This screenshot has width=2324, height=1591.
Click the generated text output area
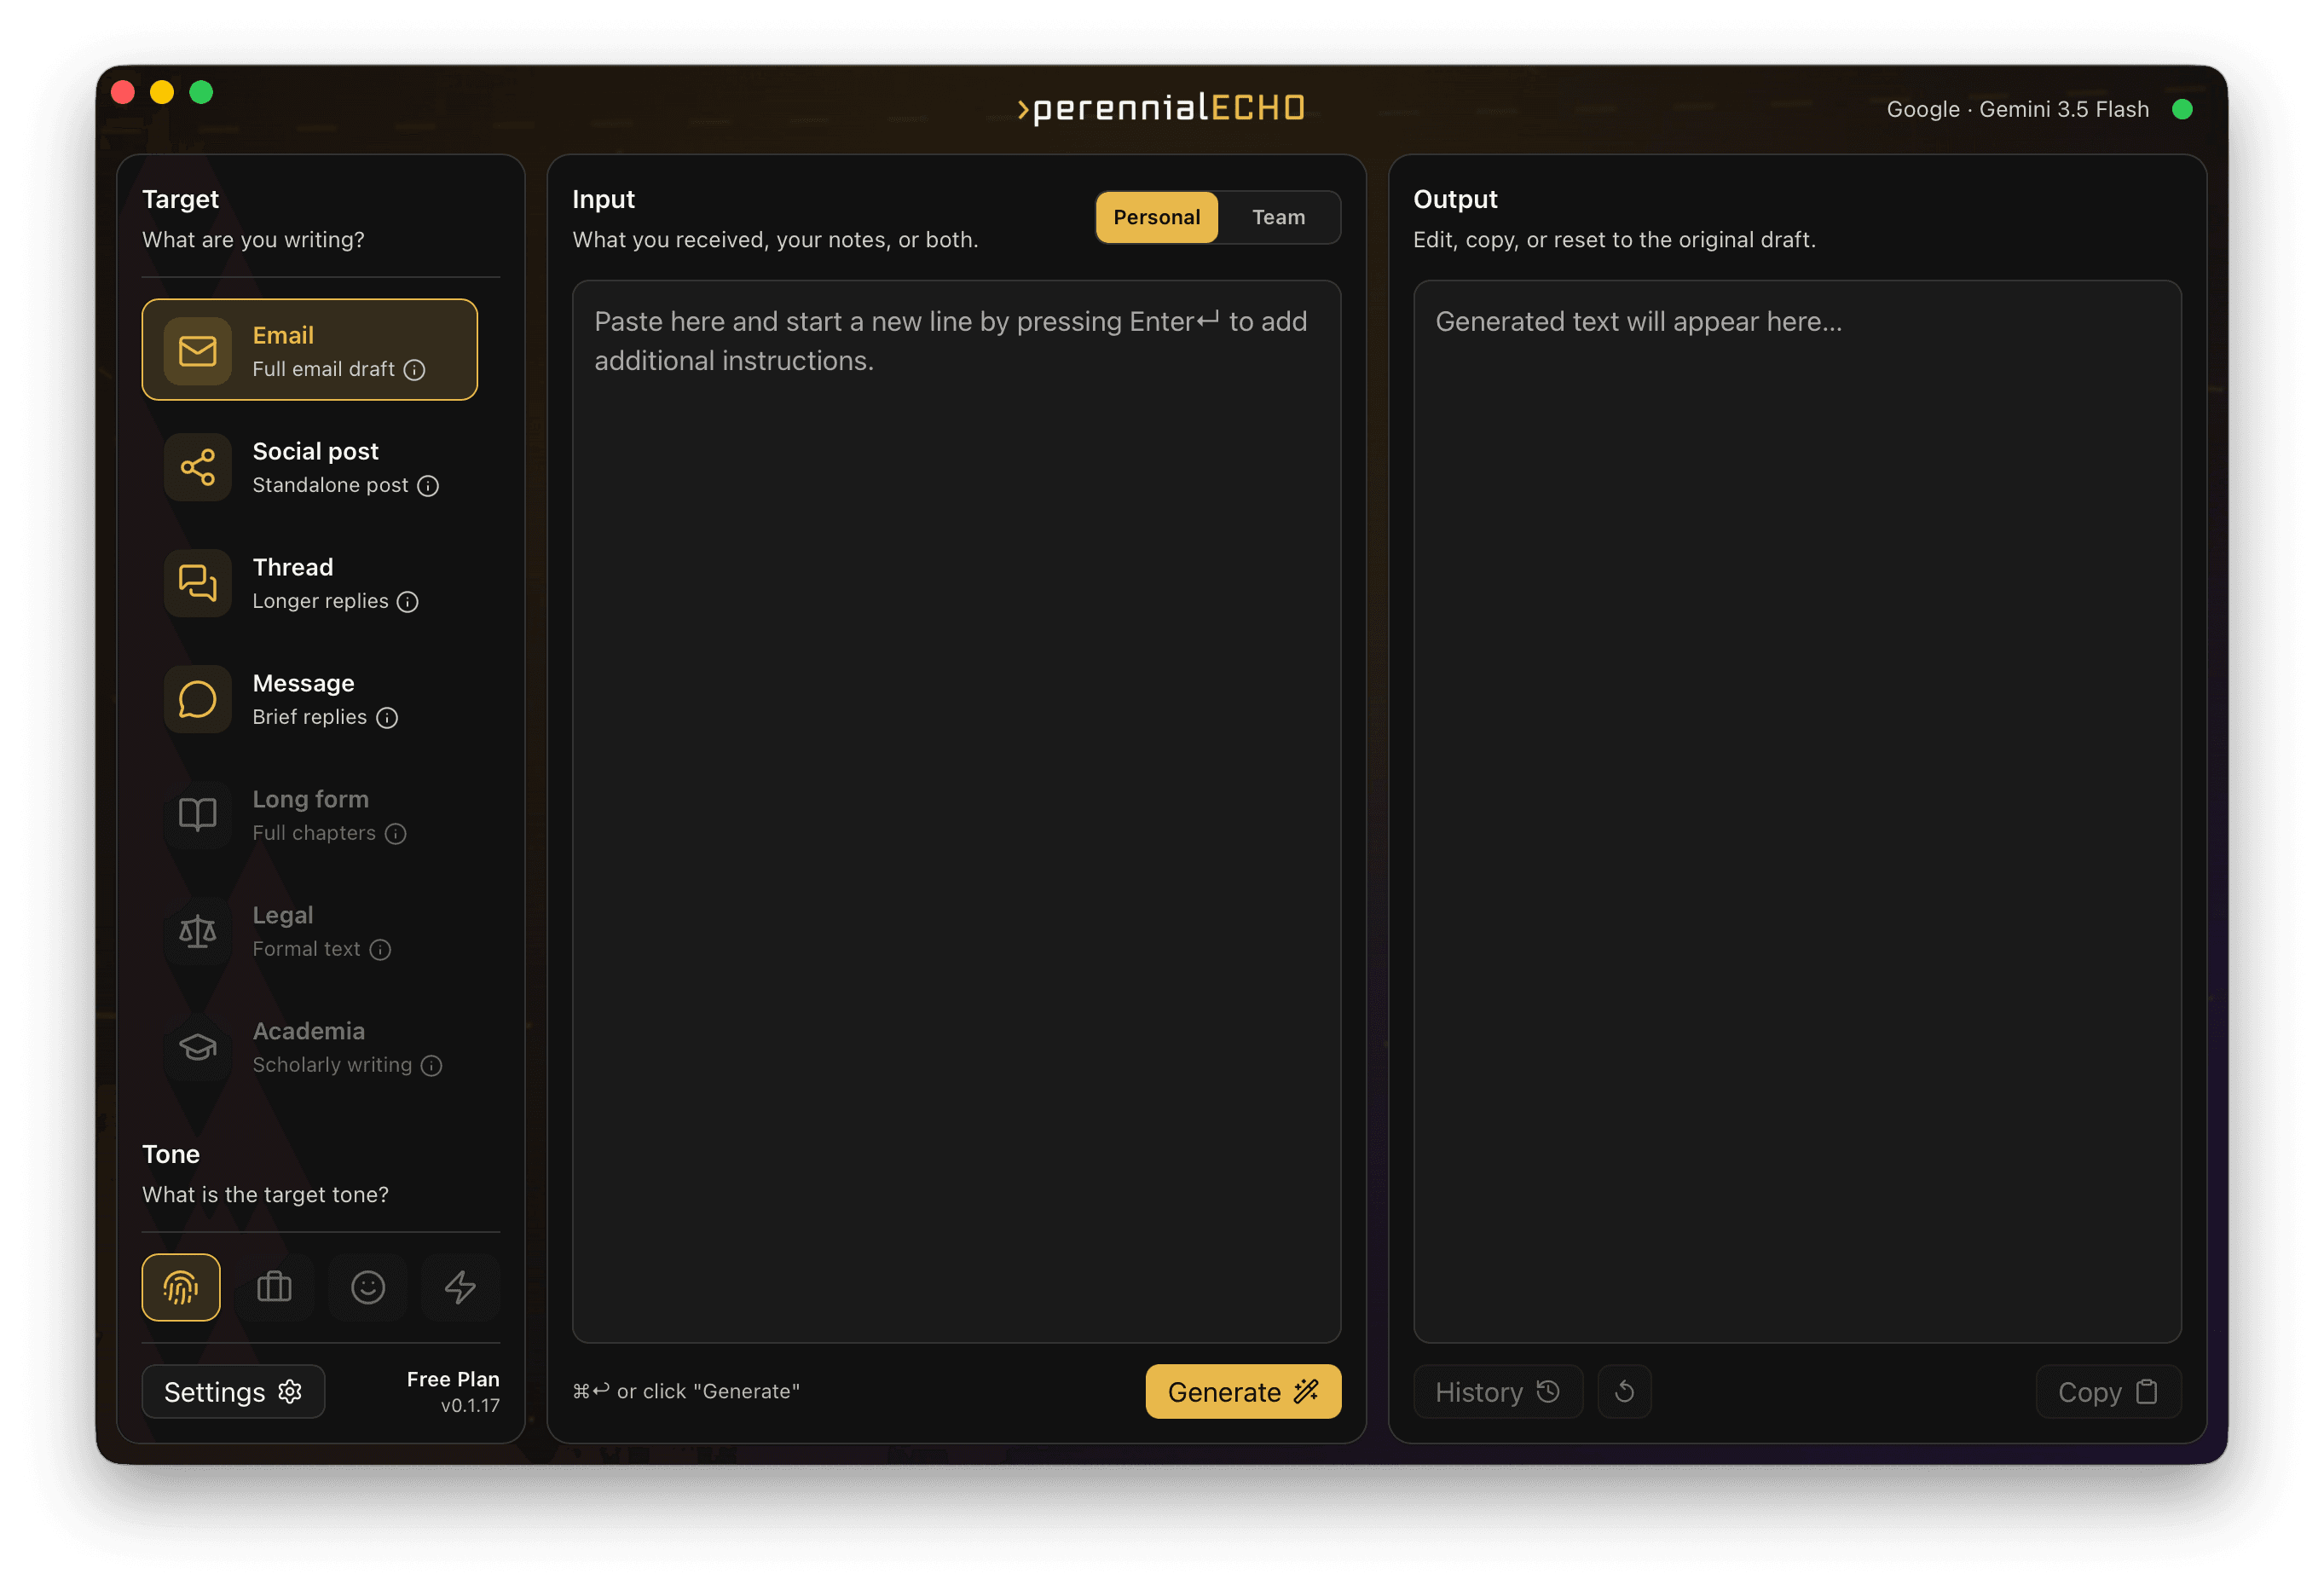tap(1797, 811)
